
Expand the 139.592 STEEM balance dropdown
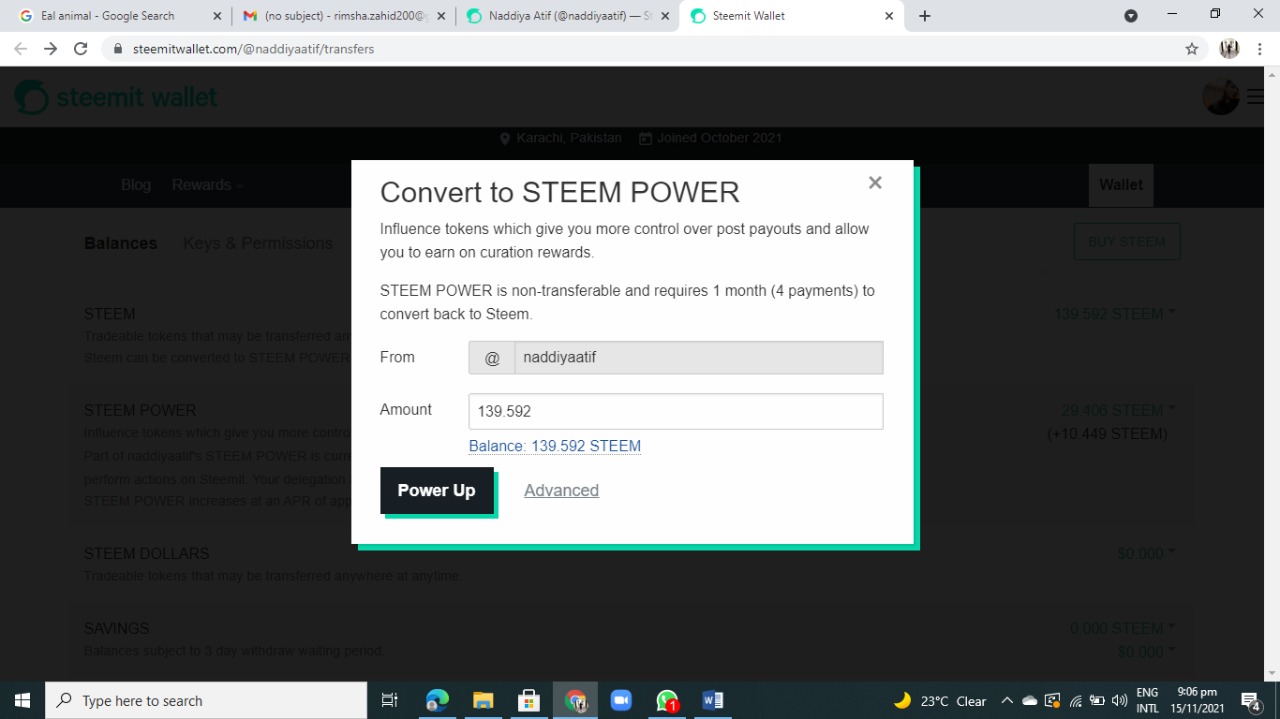(1115, 313)
